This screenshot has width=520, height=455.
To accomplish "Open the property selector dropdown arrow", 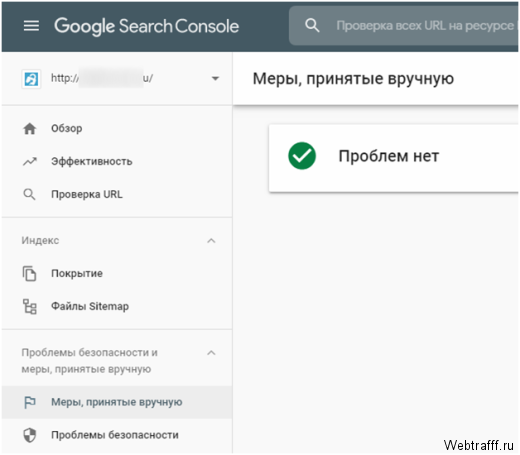I will pyautogui.click(x=215, y=79).
